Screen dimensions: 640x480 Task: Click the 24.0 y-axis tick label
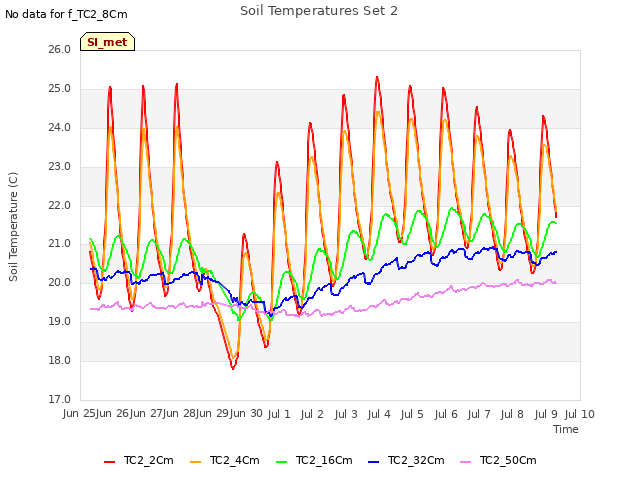[60, 127]
